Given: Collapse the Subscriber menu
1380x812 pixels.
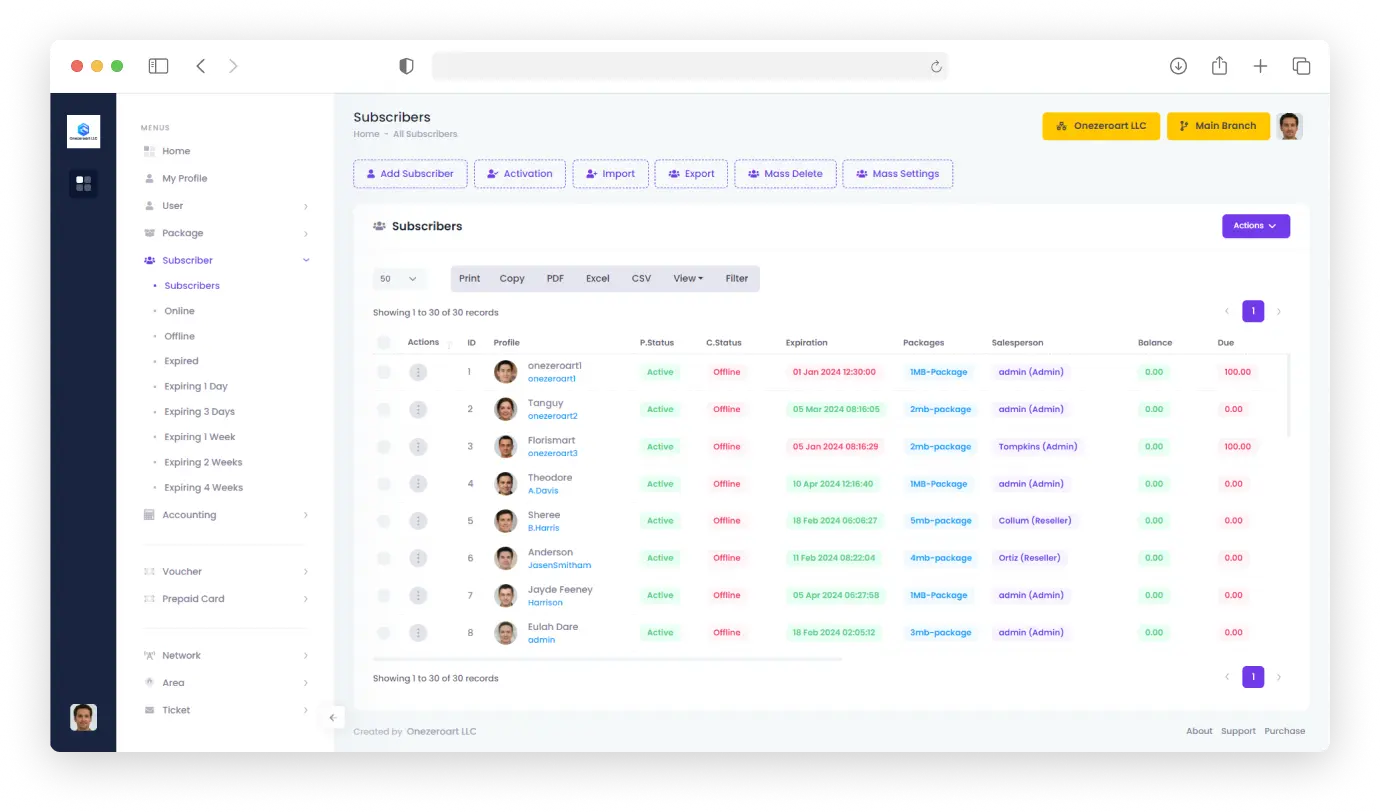Looking at the screenshot, I should 226,260.
